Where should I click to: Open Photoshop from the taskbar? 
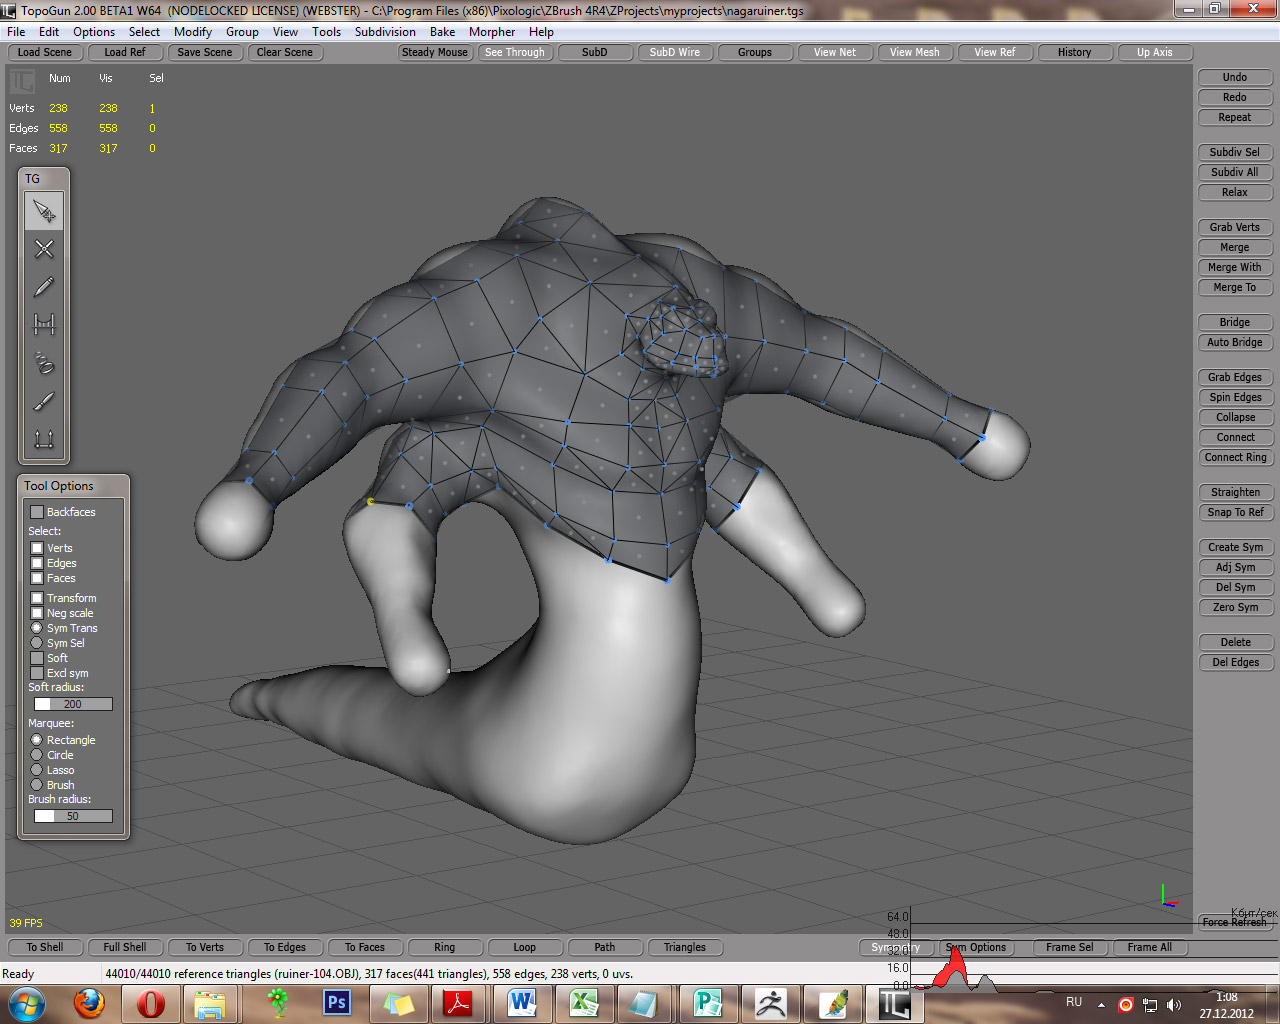pos(337,1002)
